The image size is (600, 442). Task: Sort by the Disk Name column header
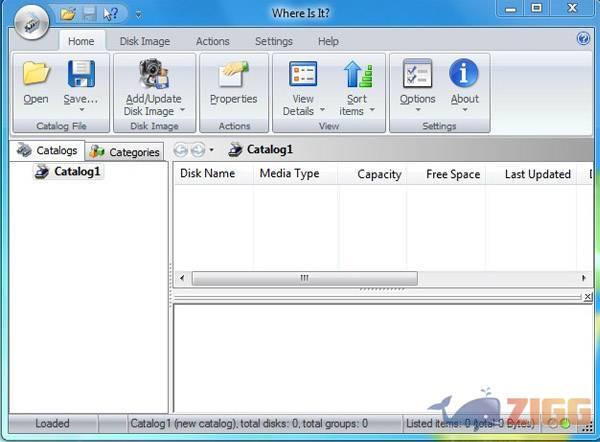tap(207, 174)
